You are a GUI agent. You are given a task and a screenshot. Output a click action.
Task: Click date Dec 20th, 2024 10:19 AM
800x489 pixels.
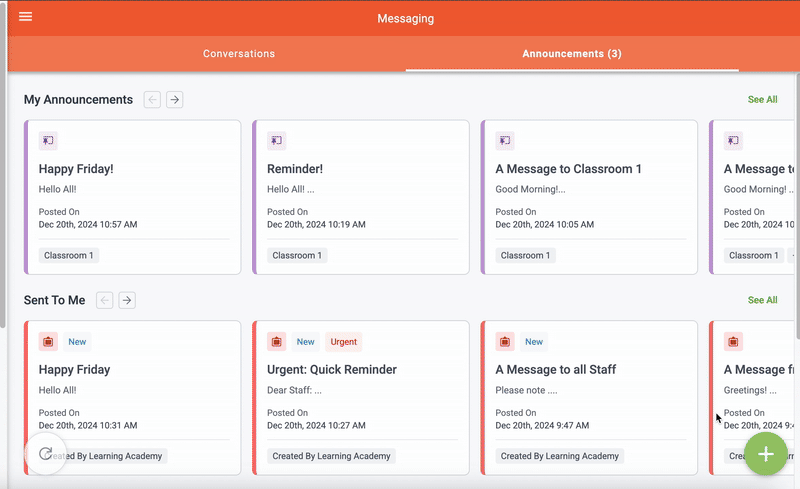click(x=316, y=225)
